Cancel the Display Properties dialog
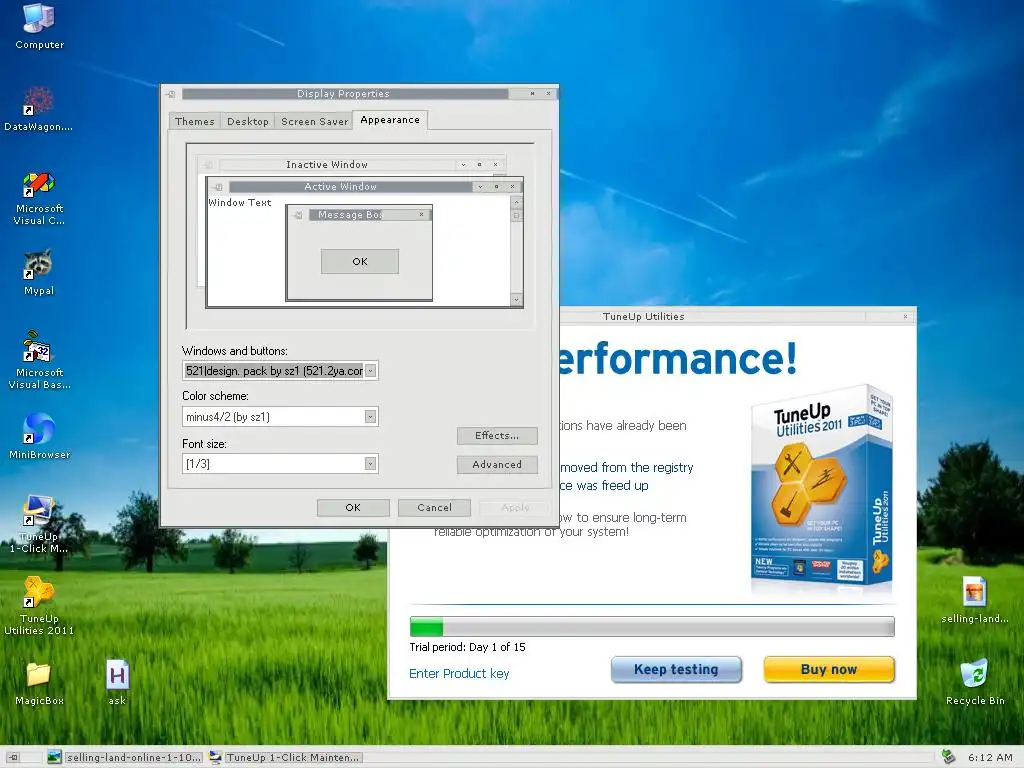The height and width of the screenshot is (768, 1024). point(434,507)
